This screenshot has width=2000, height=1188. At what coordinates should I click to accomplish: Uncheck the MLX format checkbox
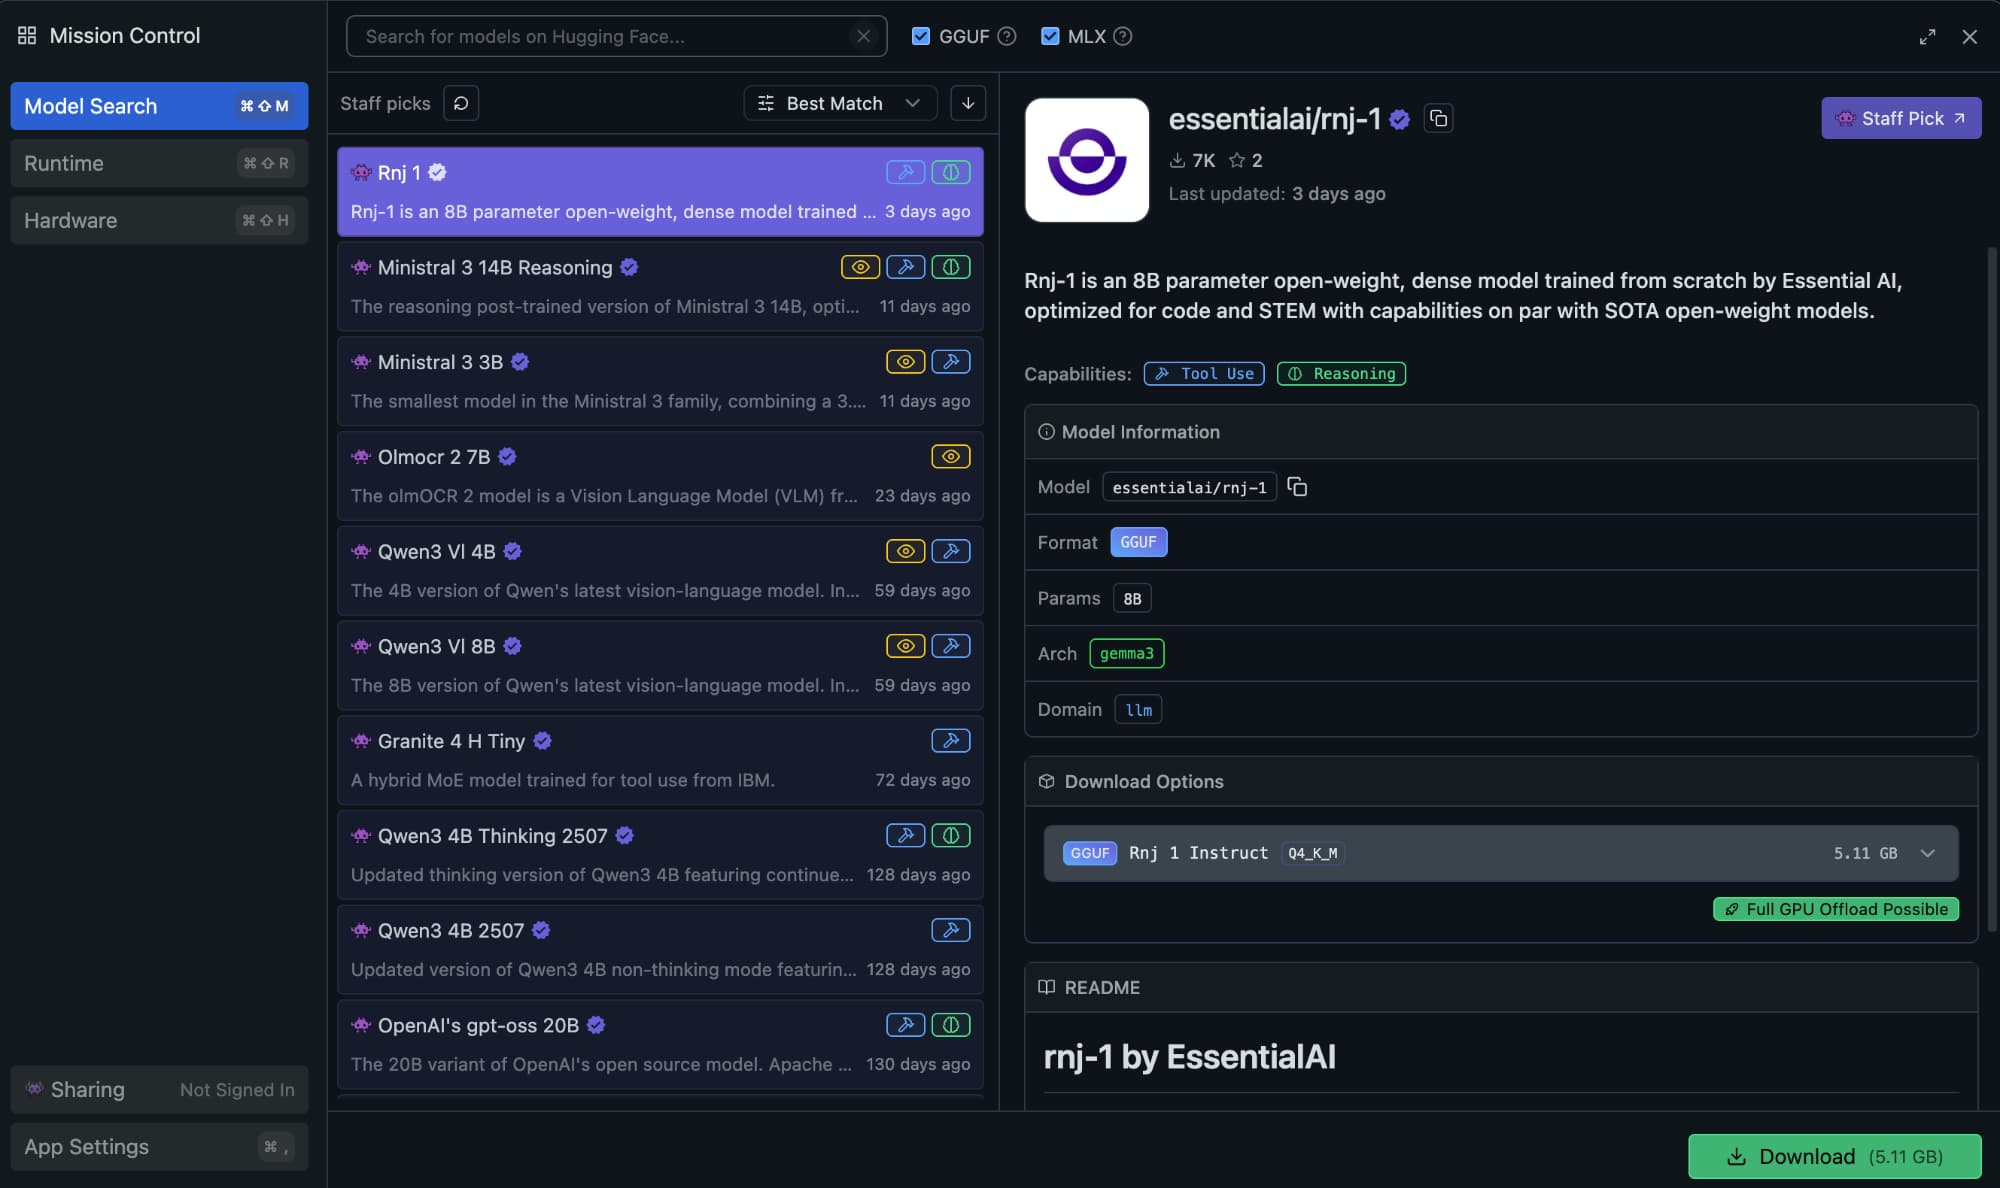(x=1050, y=36)
